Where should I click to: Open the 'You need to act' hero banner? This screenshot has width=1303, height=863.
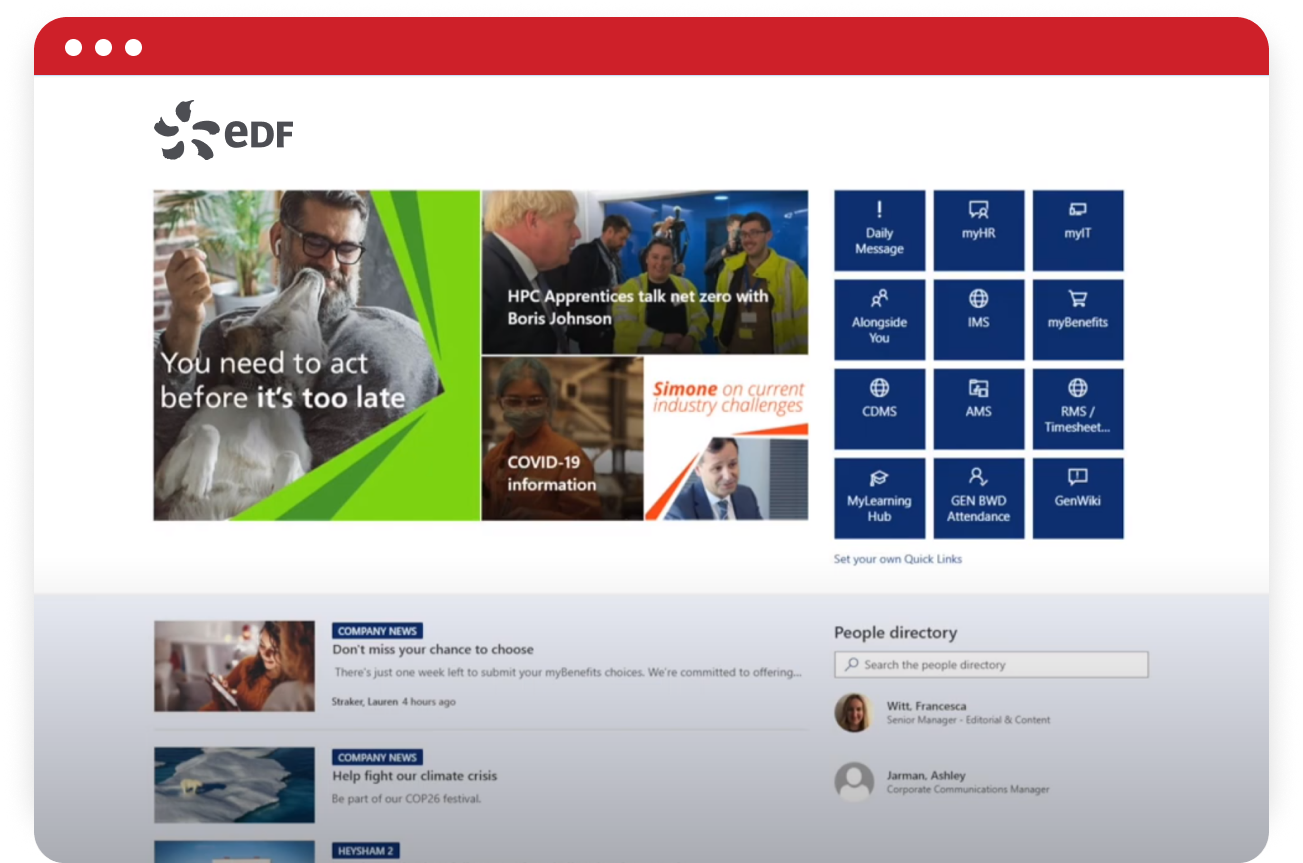click(316, 355)
